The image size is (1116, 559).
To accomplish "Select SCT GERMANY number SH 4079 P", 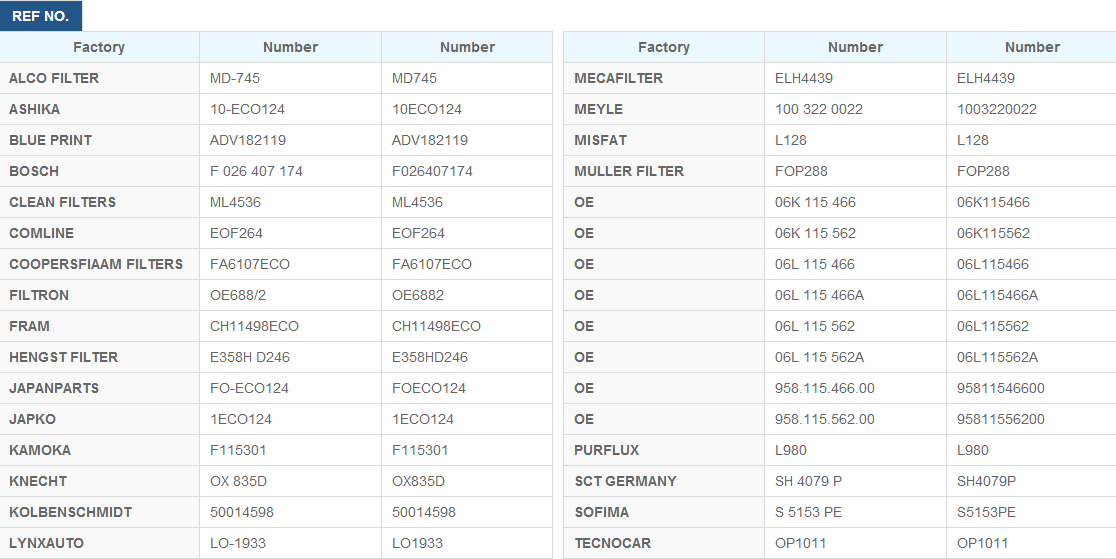I will (808, 481).
